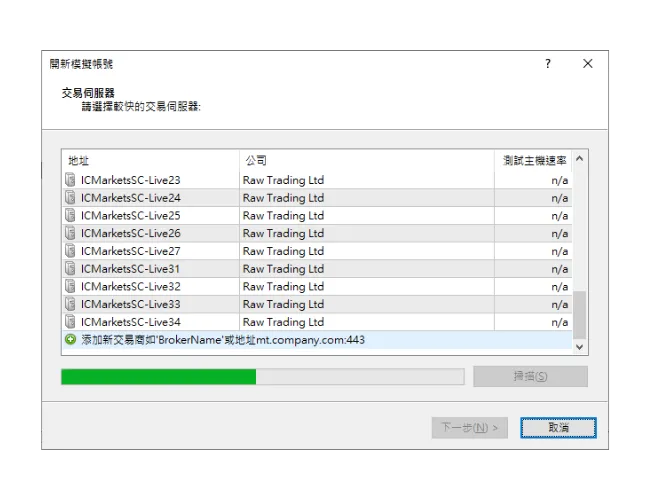Sort by the 測試主機速率 column header
The width and height of the screenshot is (650, 500).
(533, 160)
